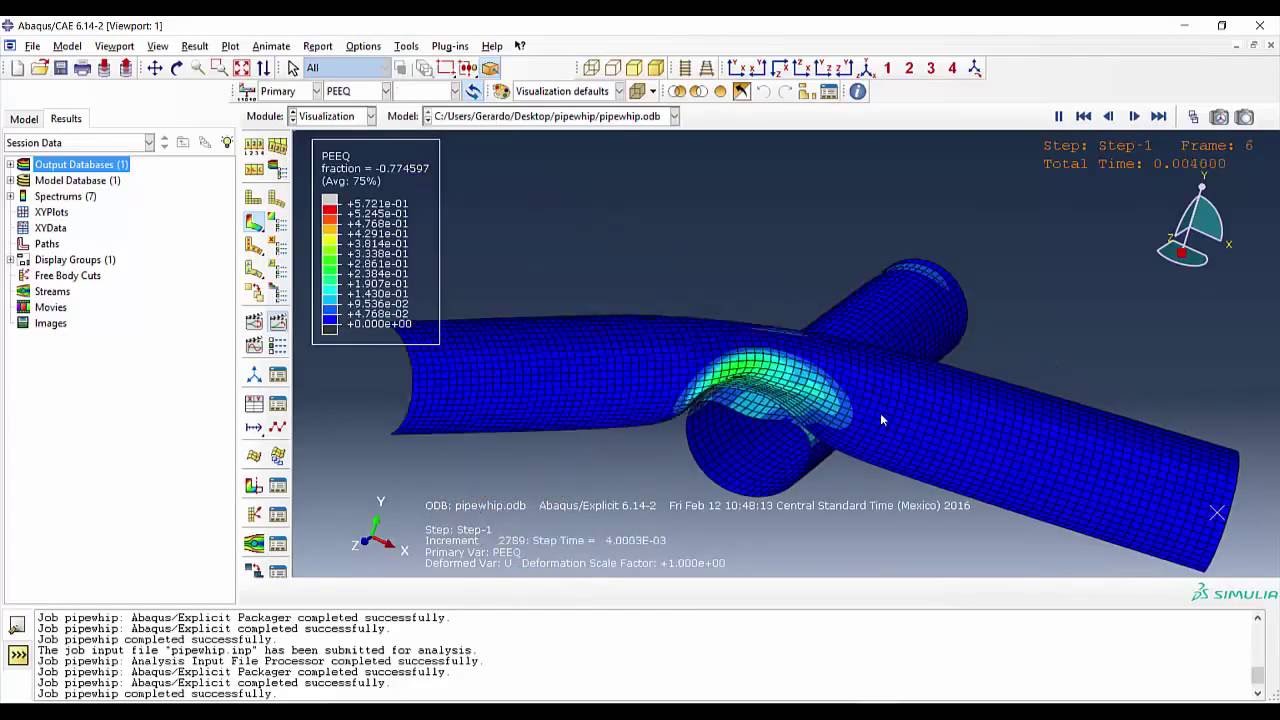Viewport: 1280px width, 720px height.
Task: Click the Open file folder icon
Action: 39,68
